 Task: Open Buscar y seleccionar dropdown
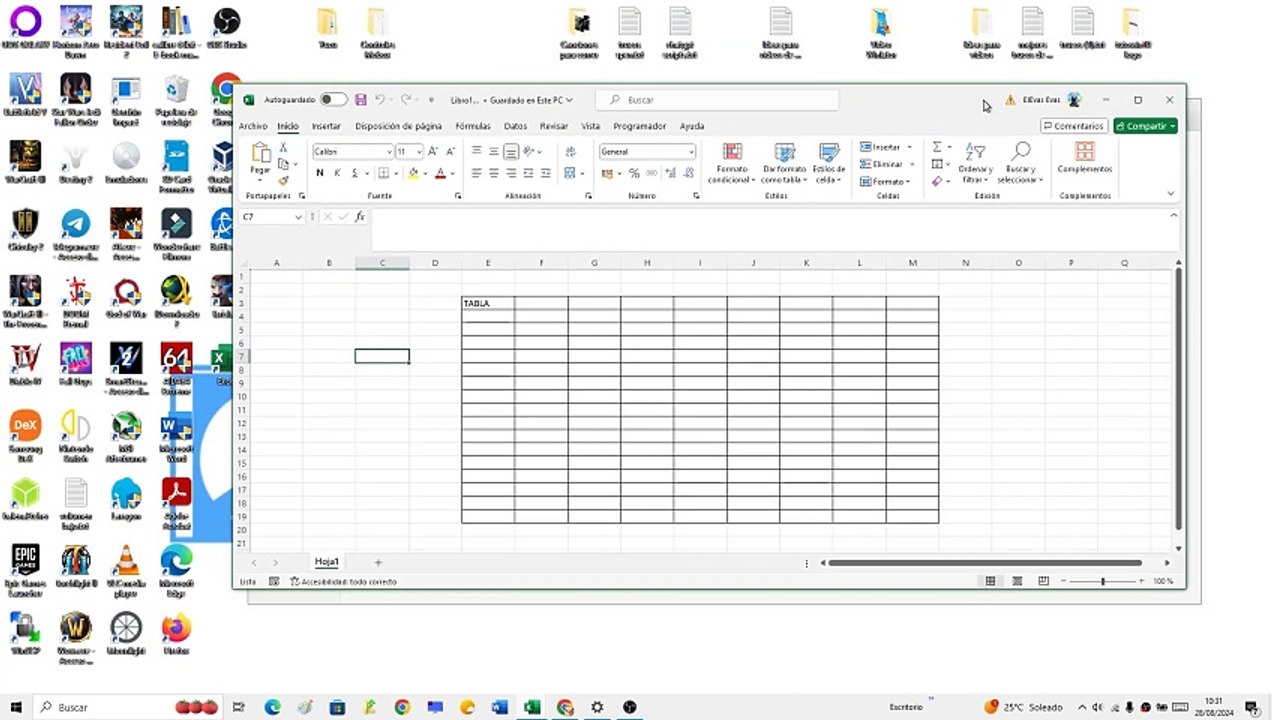tap(1019, 163)
